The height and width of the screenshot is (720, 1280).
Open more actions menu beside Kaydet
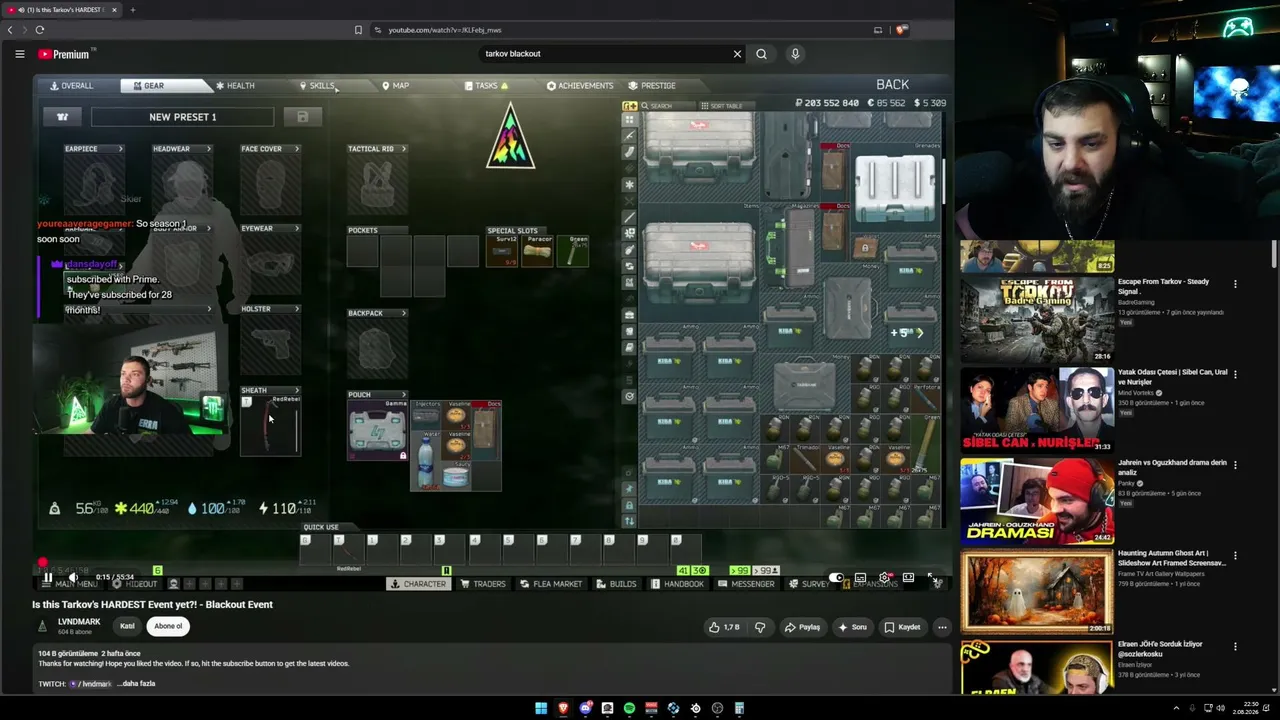pos(942,627)
